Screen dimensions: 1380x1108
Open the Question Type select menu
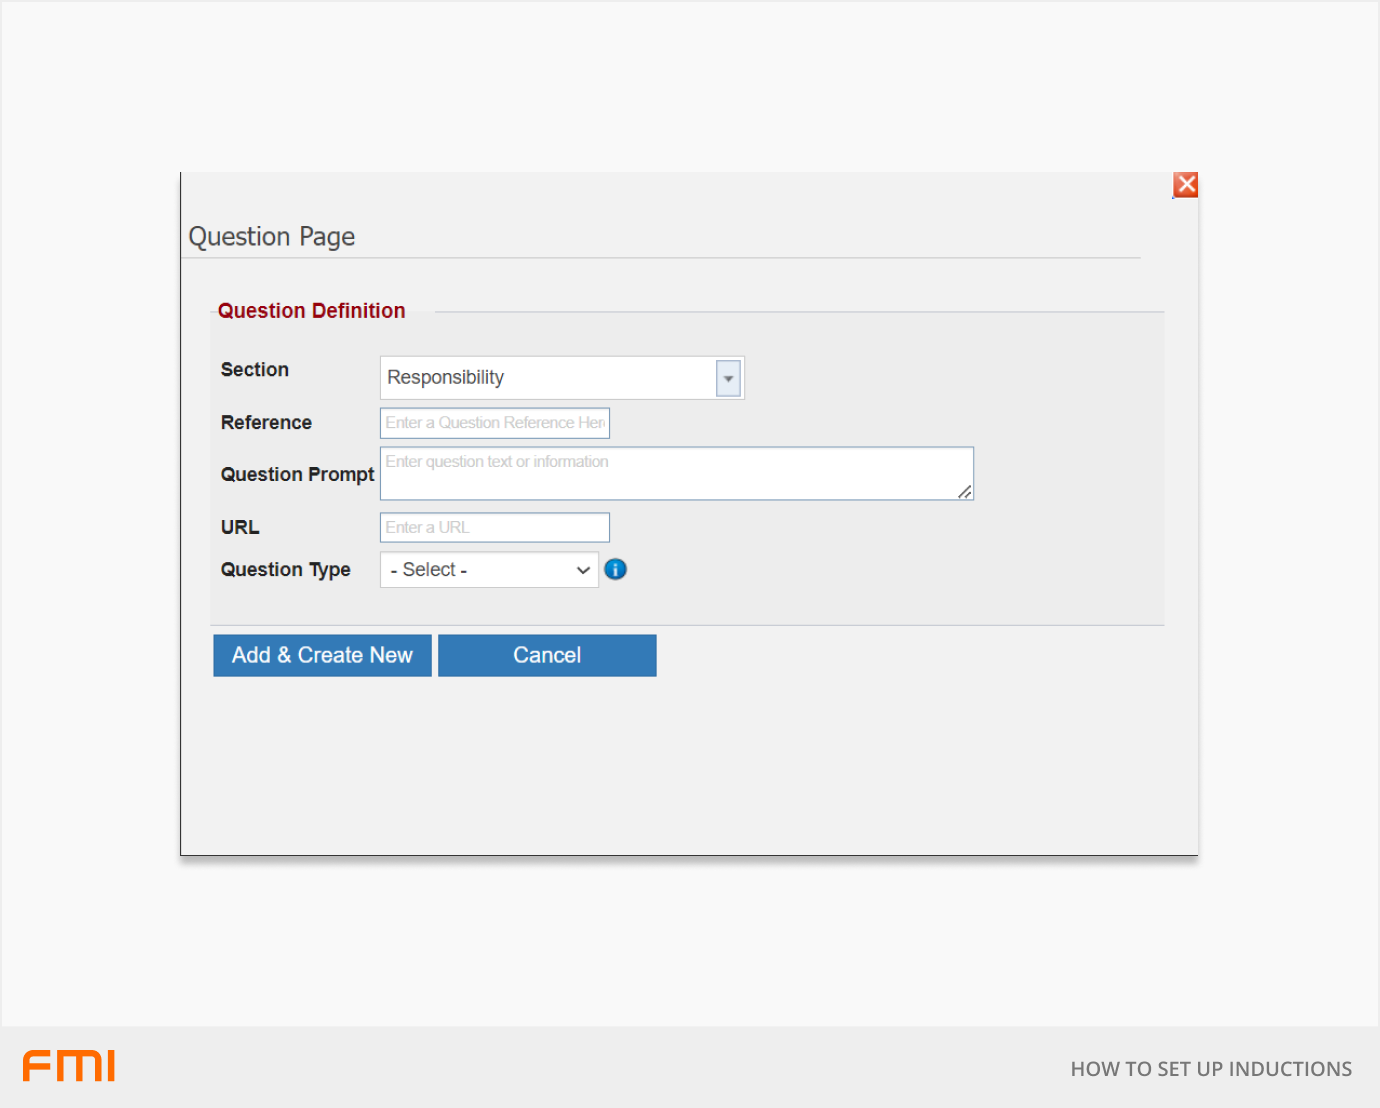pos(489,570)
